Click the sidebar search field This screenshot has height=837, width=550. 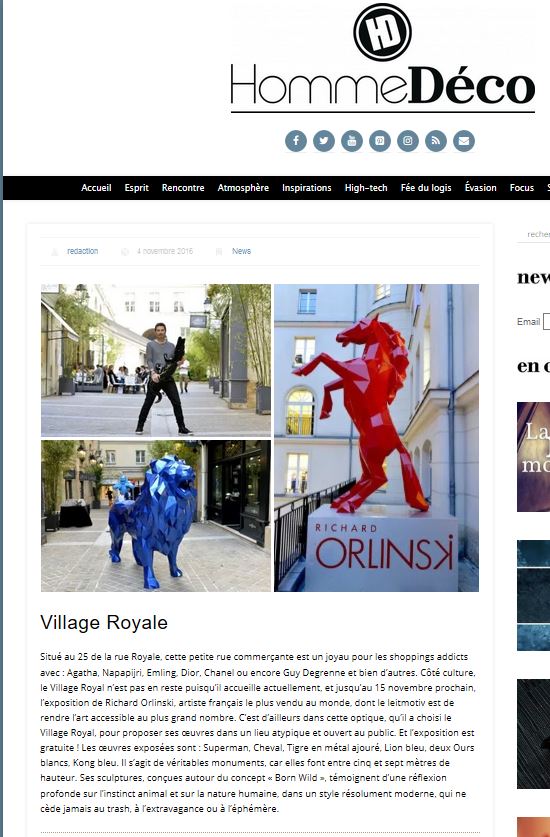point(533,234)
